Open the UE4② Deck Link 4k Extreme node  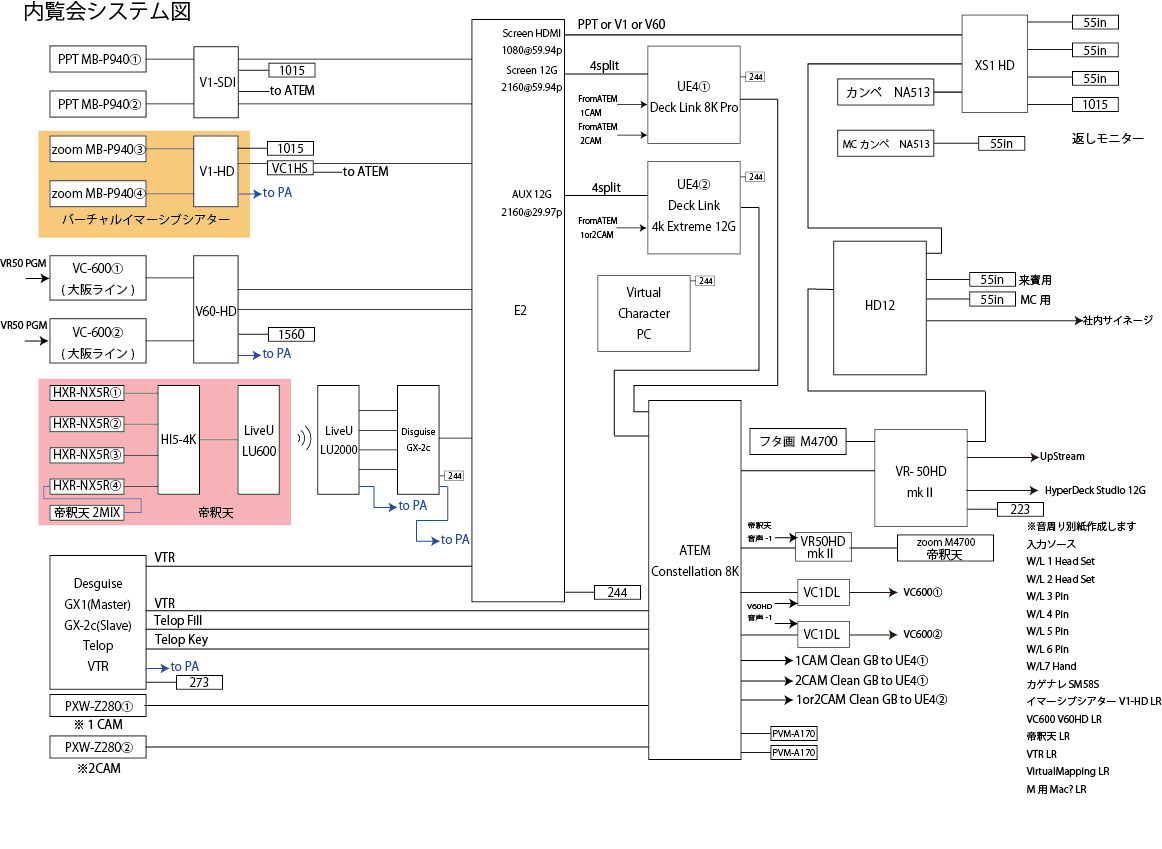click(694, 206)
